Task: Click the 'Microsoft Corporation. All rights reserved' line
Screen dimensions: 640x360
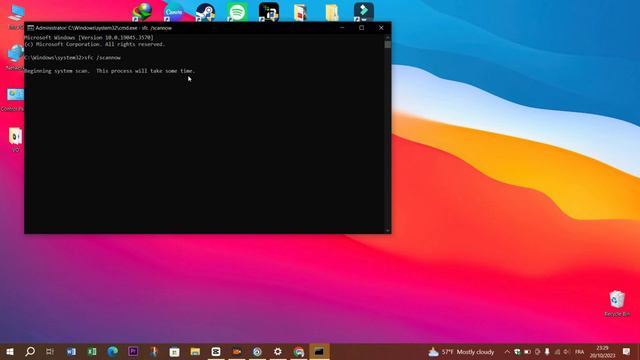Action: point(95,44)
